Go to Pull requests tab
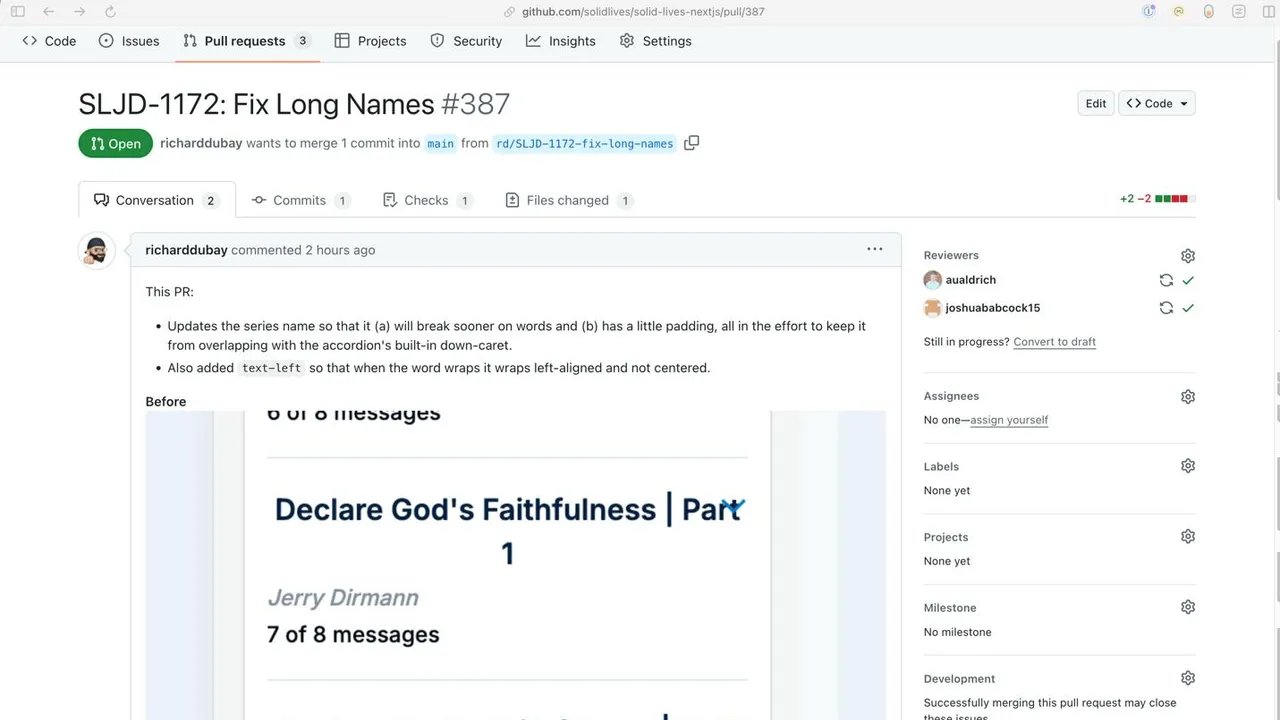This screenshot has height=720, width=1280. pyautogui.click(x=247, y=41)
